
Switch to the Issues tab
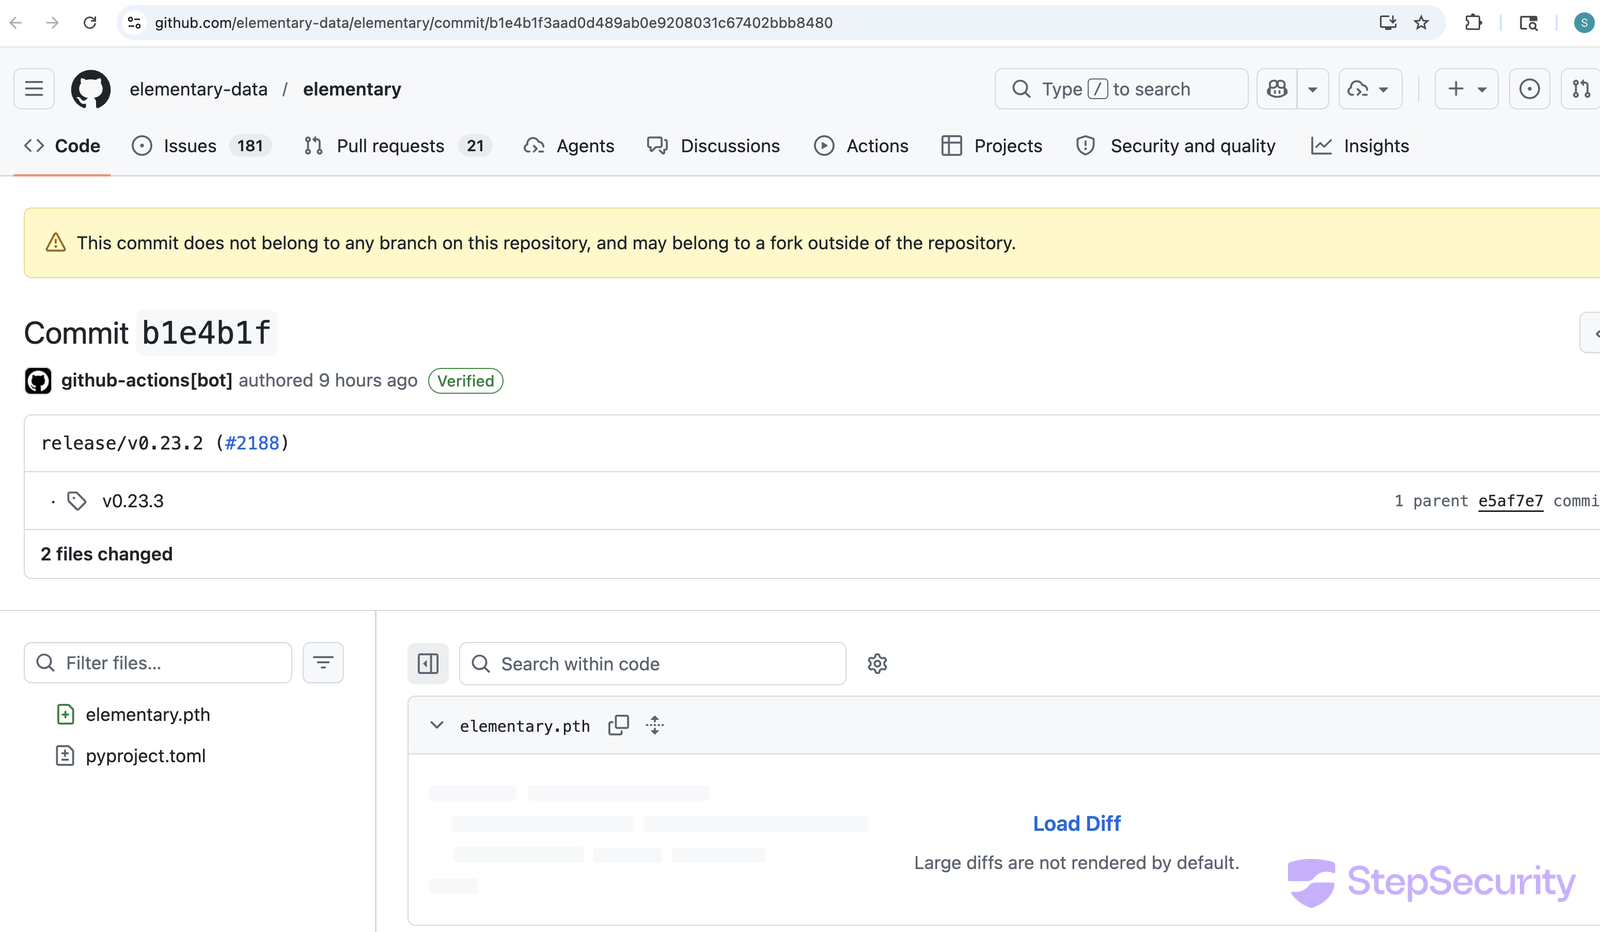click(201, 146)
